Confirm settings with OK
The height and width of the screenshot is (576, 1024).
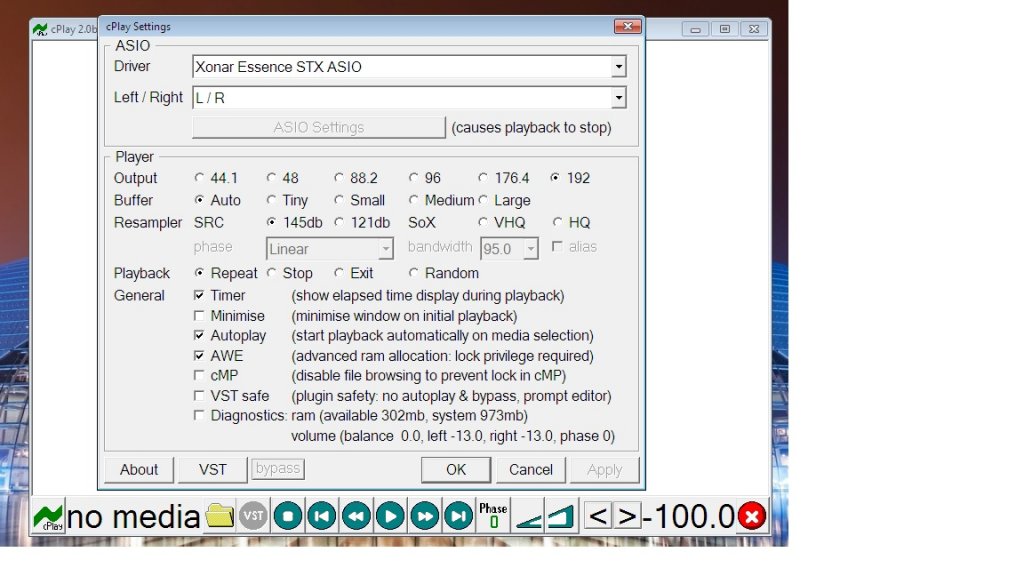[456, 470]
